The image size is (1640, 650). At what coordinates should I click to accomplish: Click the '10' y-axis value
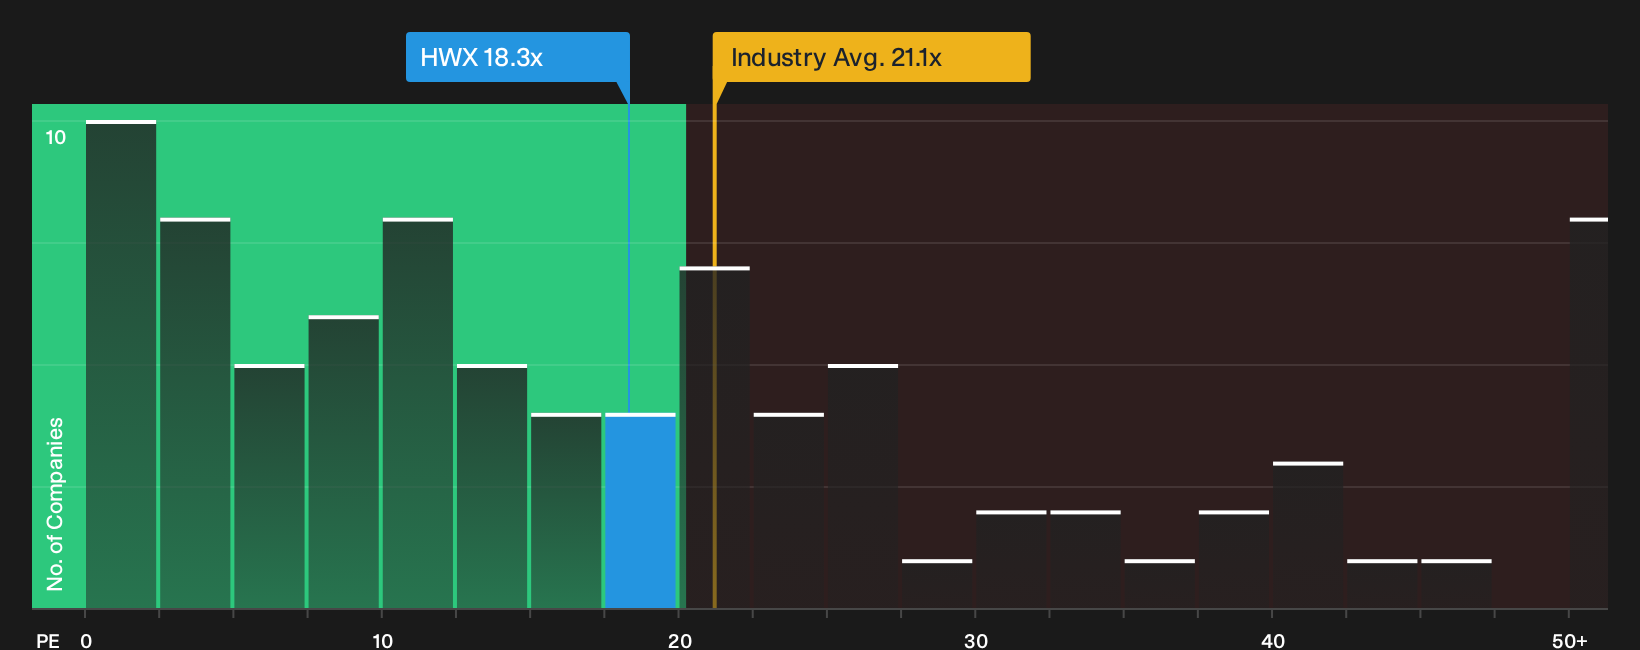[56, 138]
